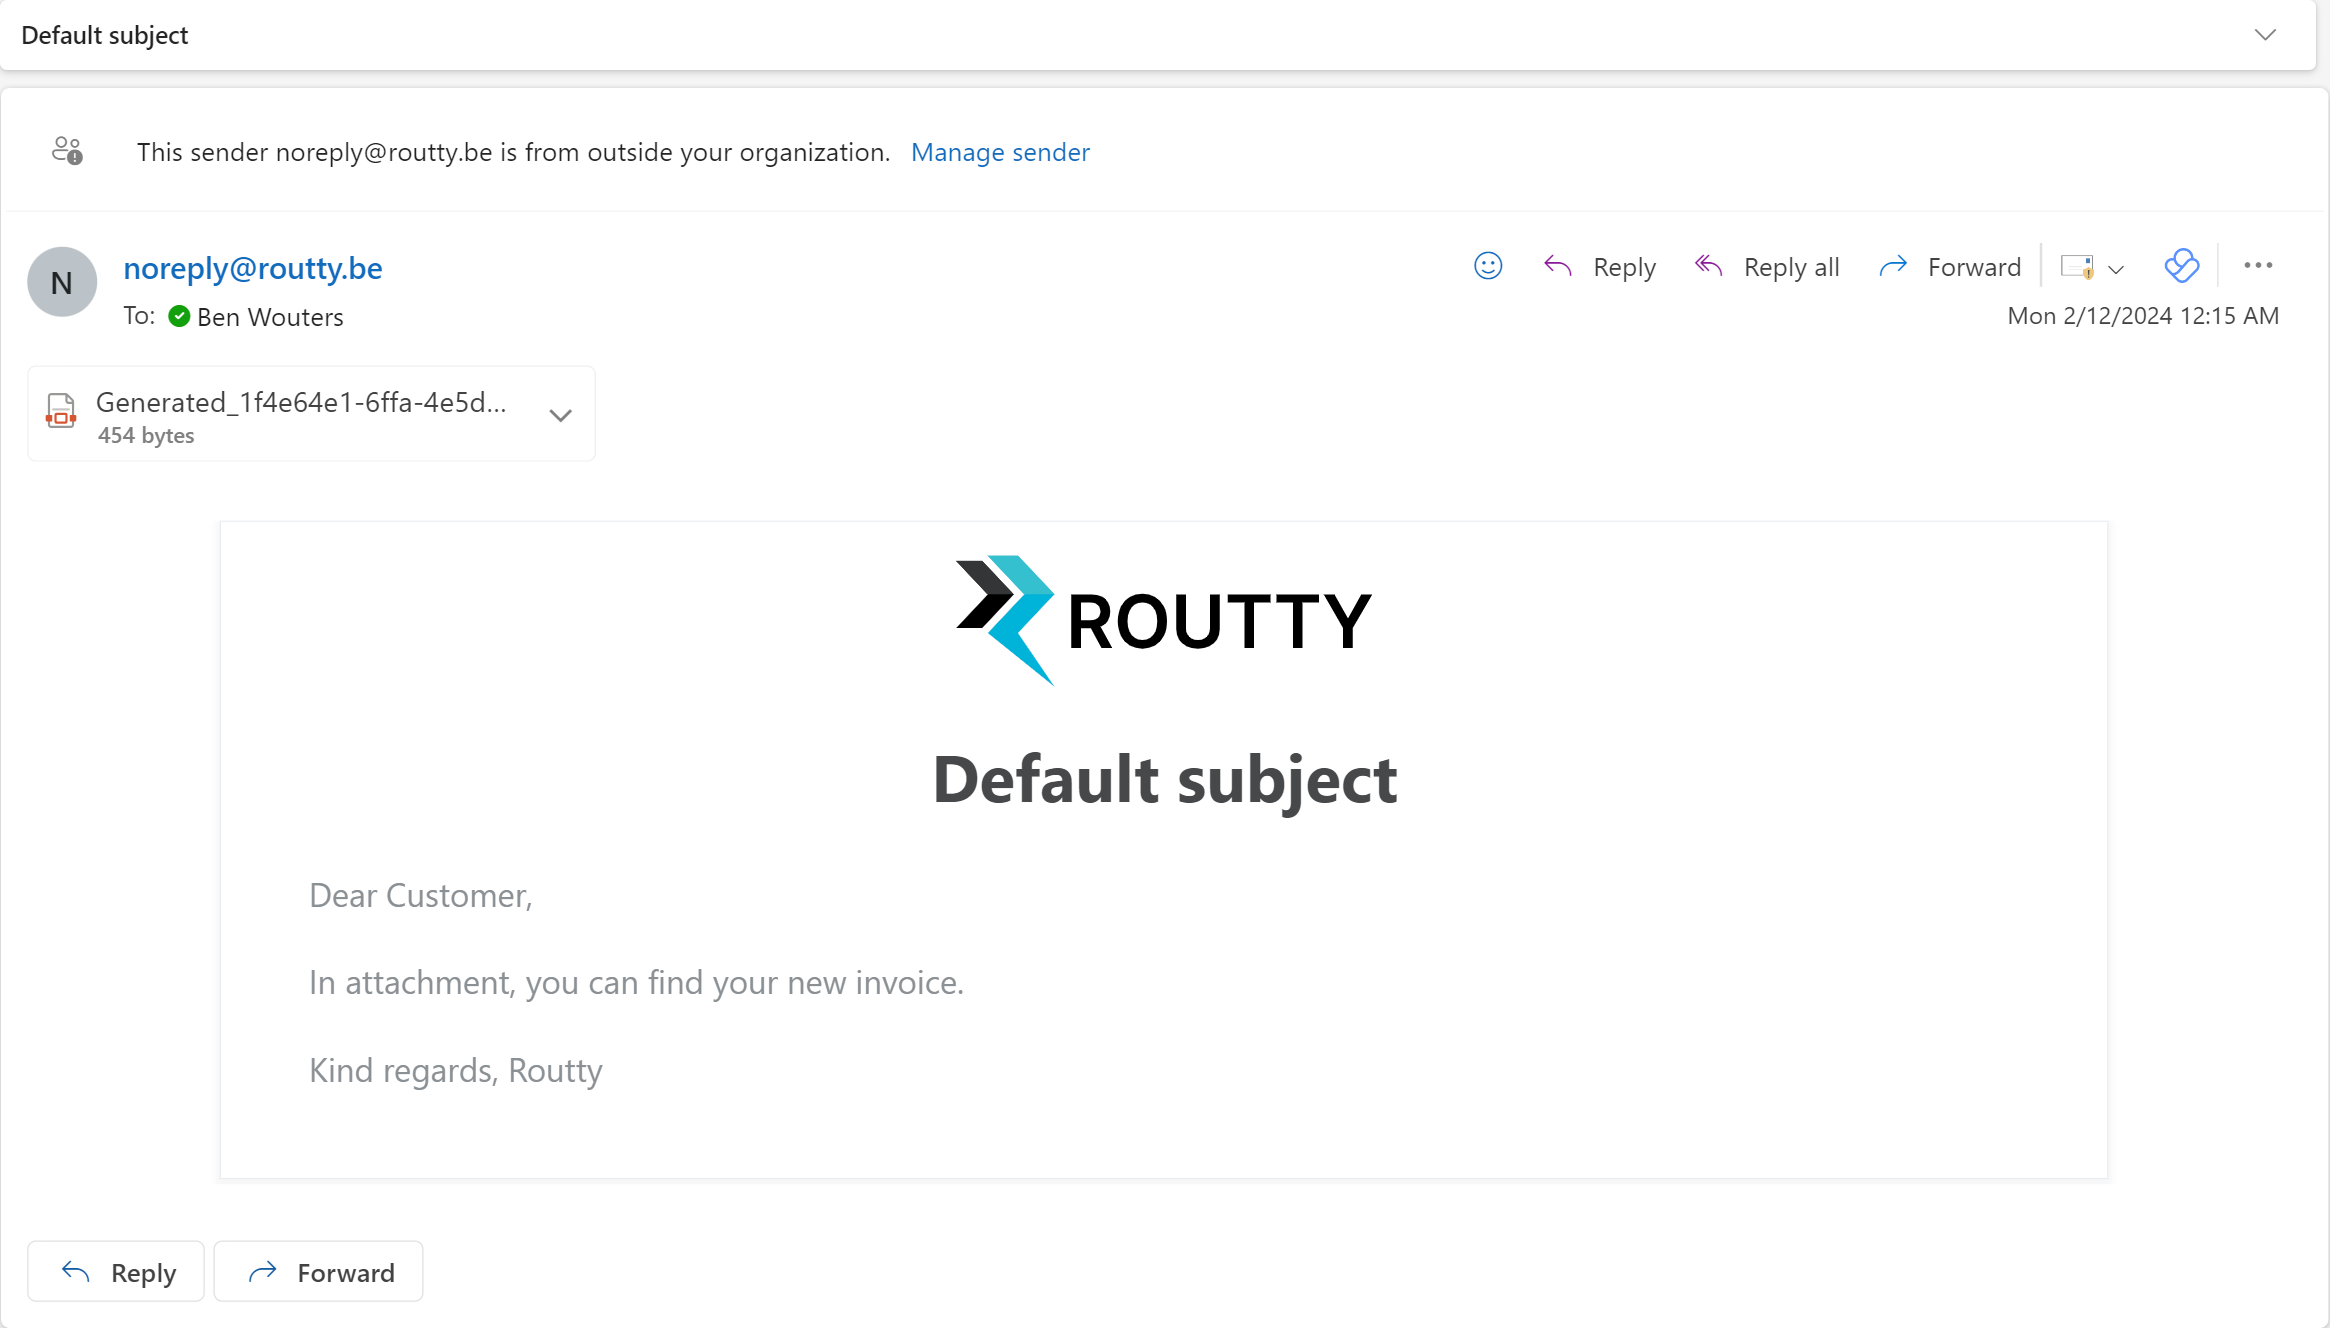Click the Routty logo image

click(1164, 620)
